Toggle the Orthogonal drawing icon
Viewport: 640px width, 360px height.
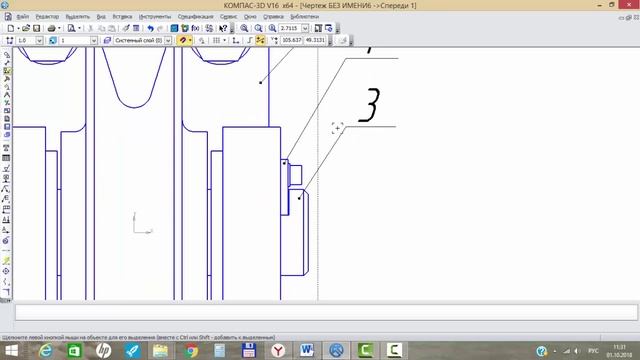tap(250, 40)
